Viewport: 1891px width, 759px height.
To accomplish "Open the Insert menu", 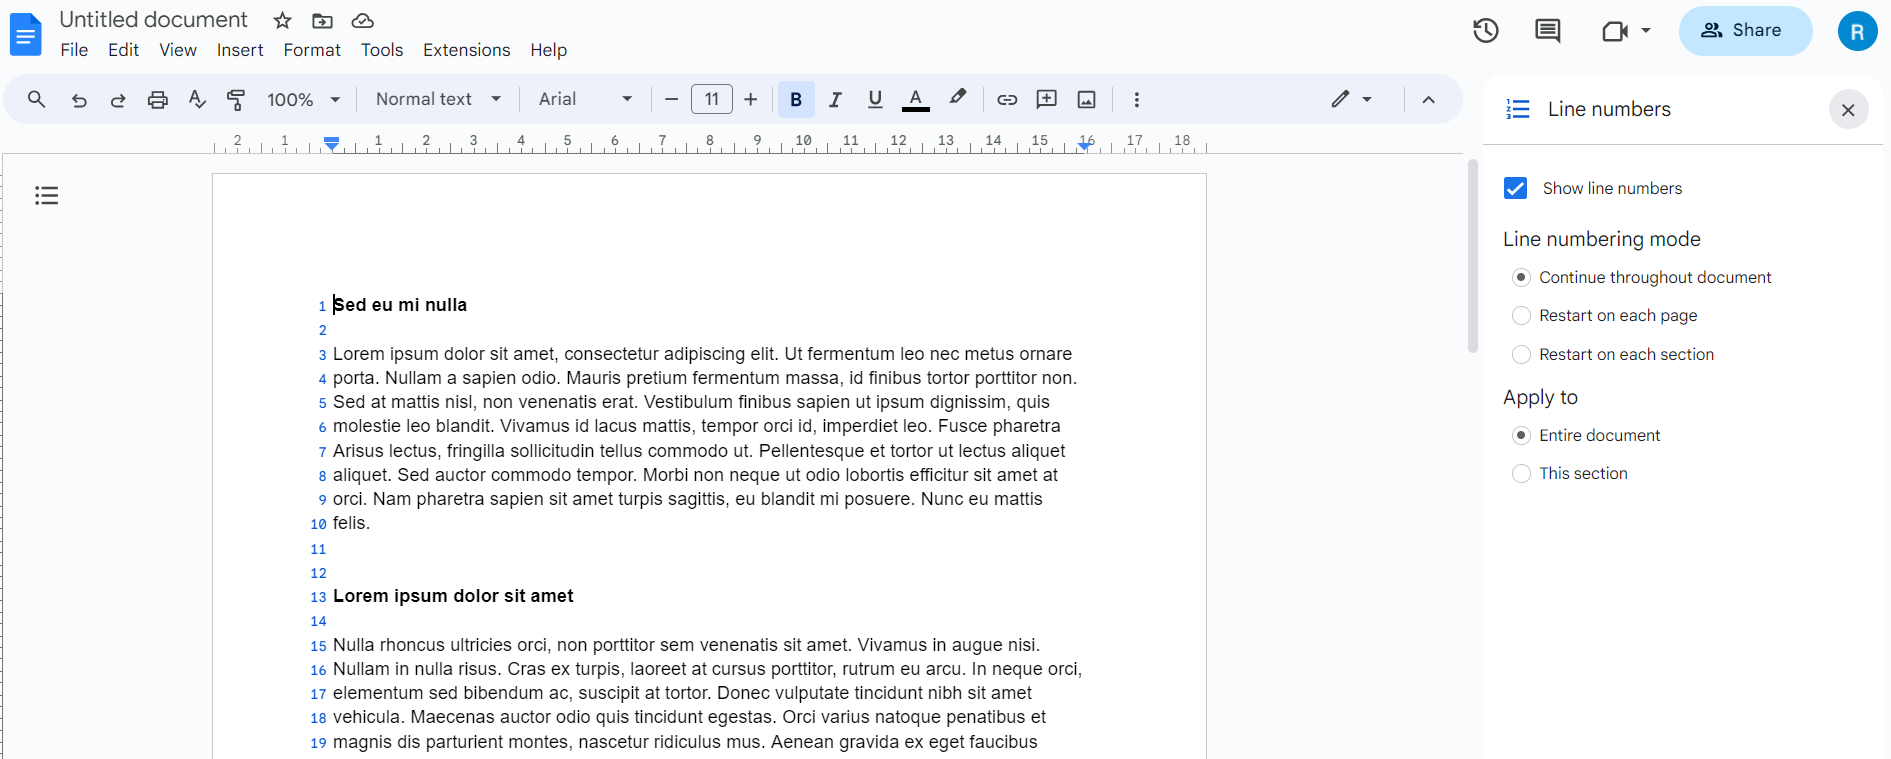I will click(240, 50).
